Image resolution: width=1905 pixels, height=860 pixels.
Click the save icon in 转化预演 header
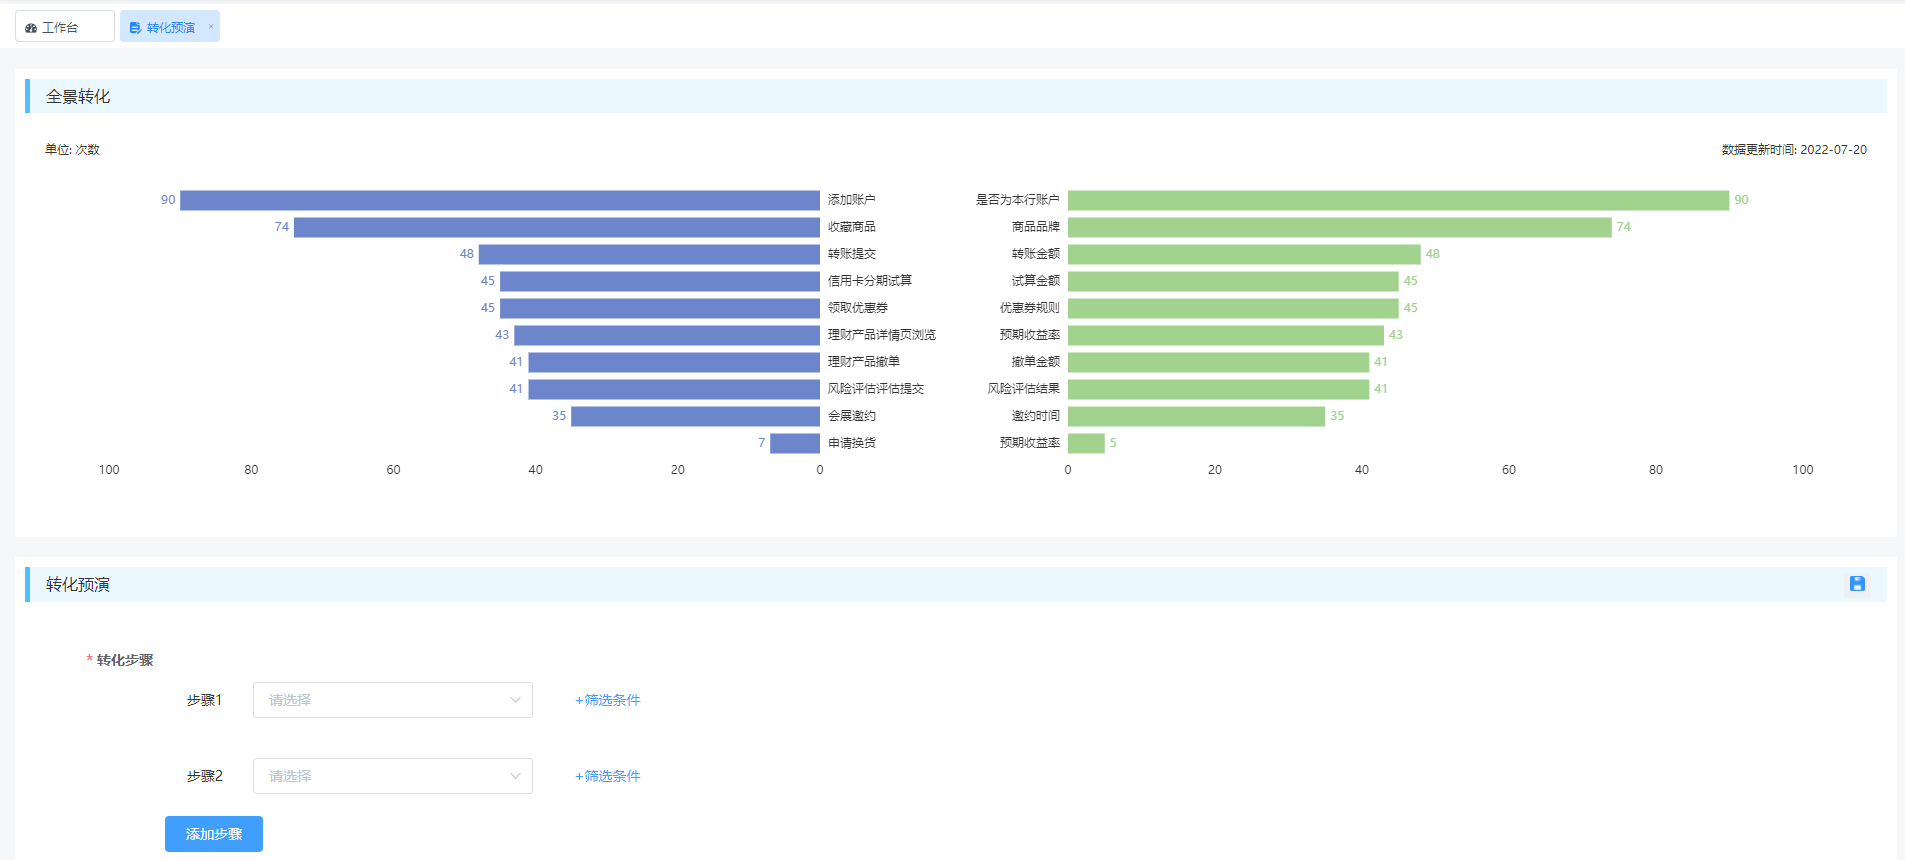pos(1857,584)
